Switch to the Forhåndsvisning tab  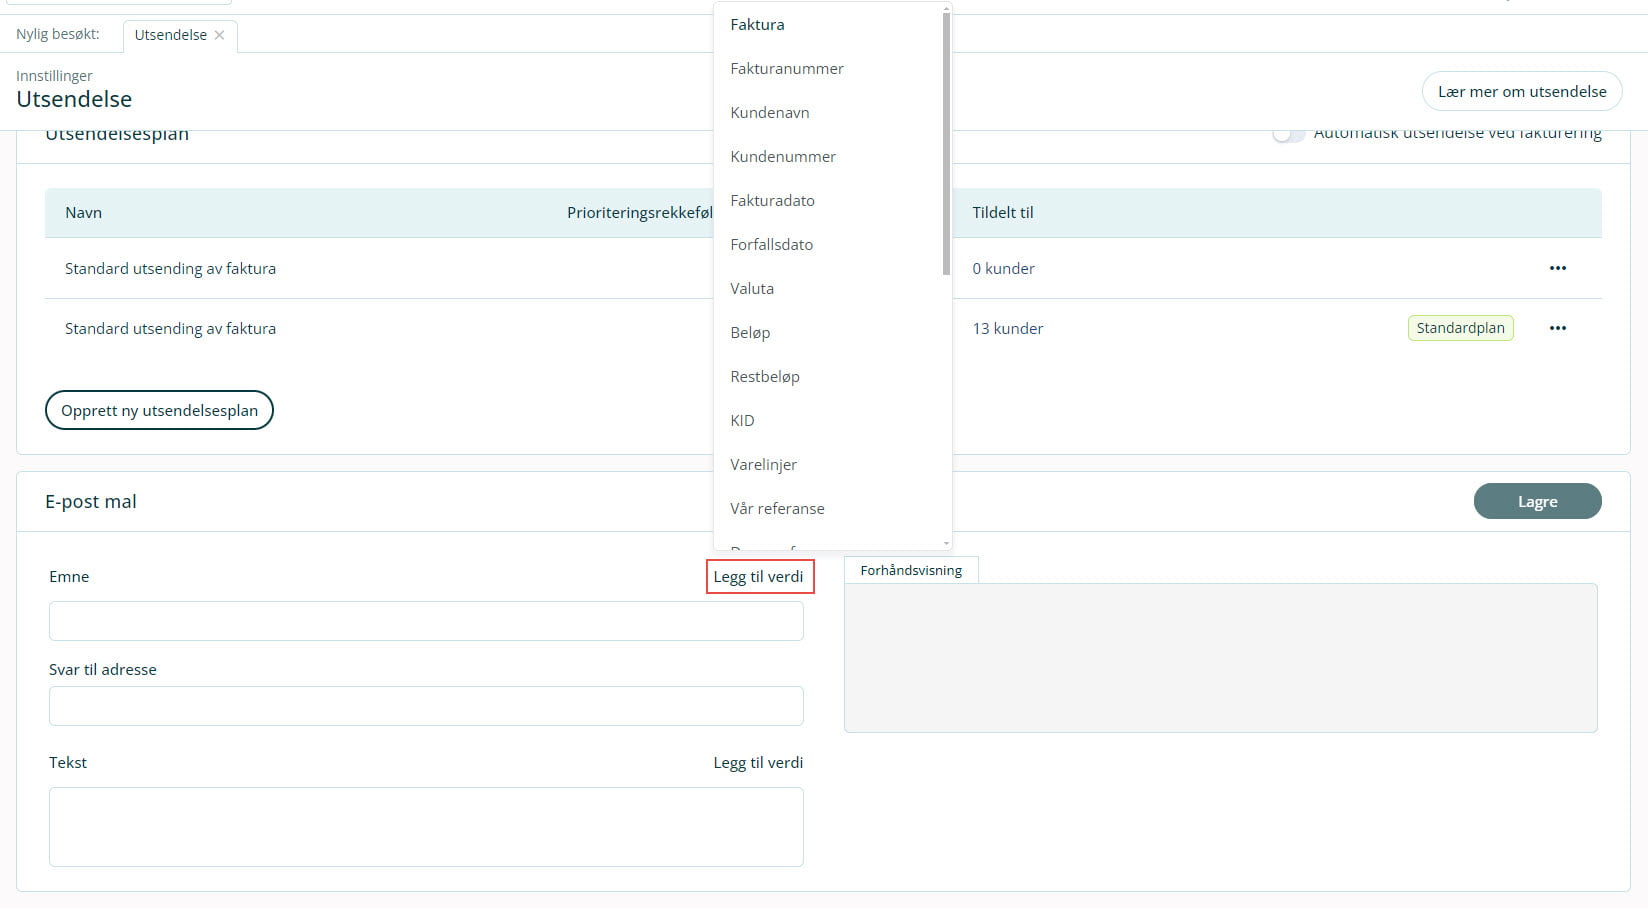click(x=911, y=571)
